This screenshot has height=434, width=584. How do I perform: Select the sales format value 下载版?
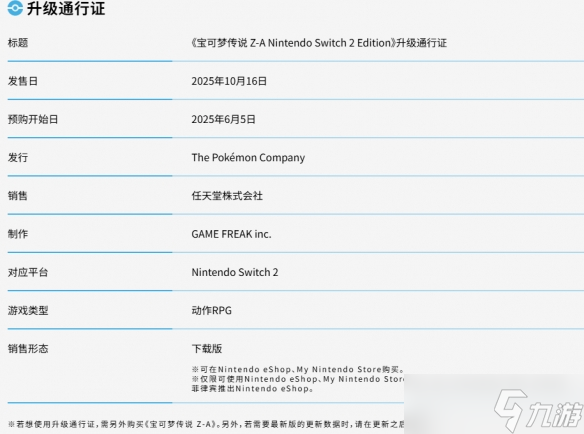207,349
